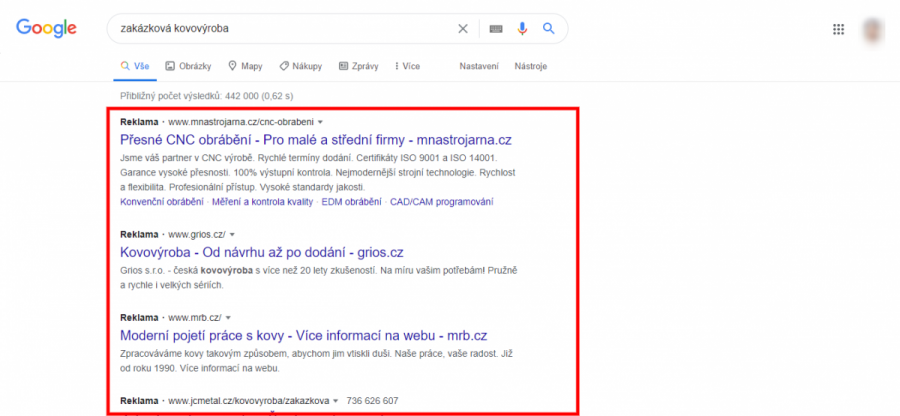Open 'Přesné CNC obrábění' ad title
Screen dimensions: 900x416
[316, 140]
